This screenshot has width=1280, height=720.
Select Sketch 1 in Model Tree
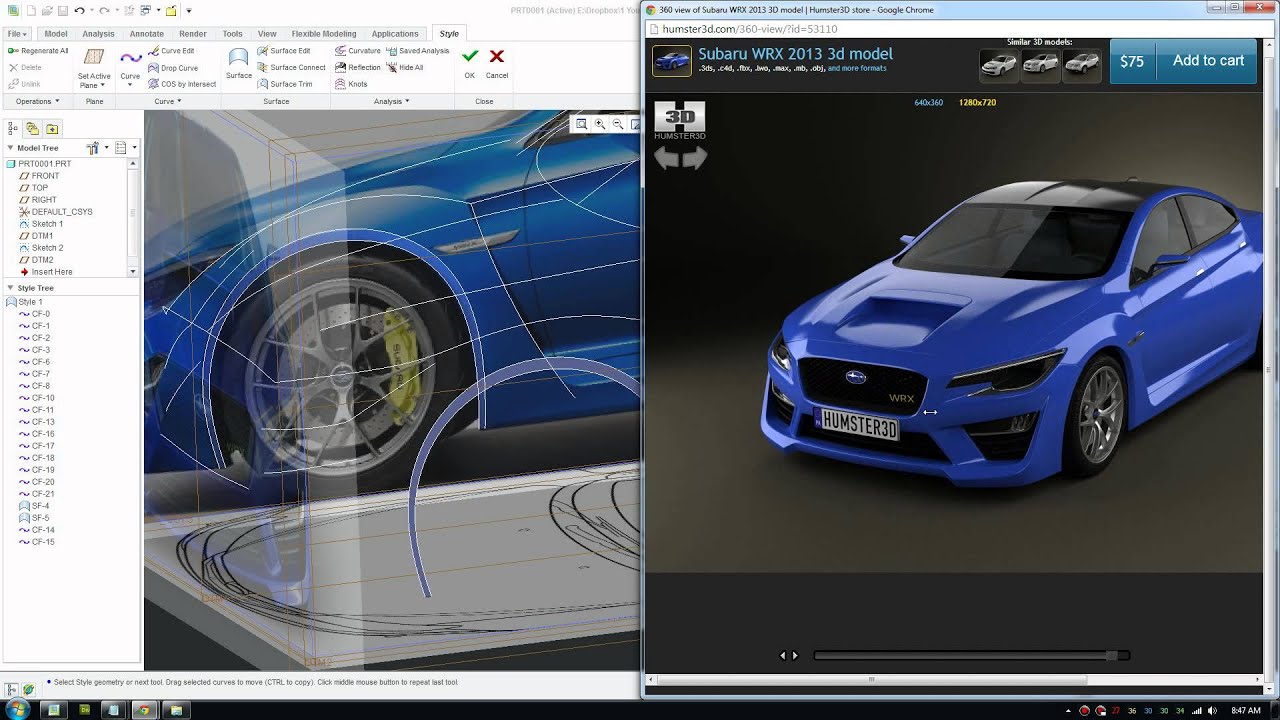[x=47, y=224]
